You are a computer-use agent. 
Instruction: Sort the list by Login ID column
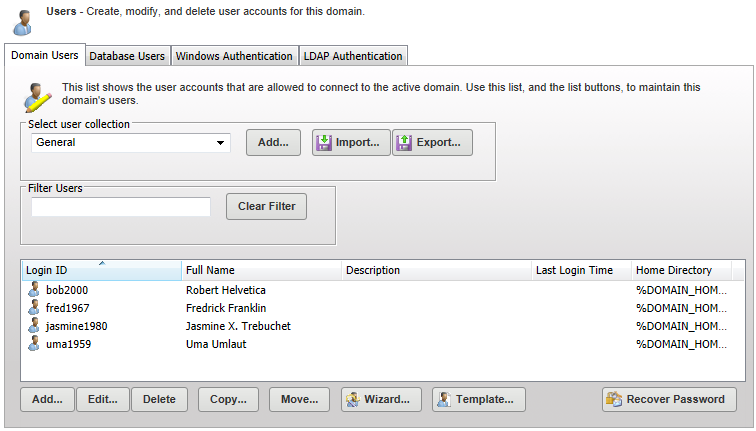[x=100, y=271]
